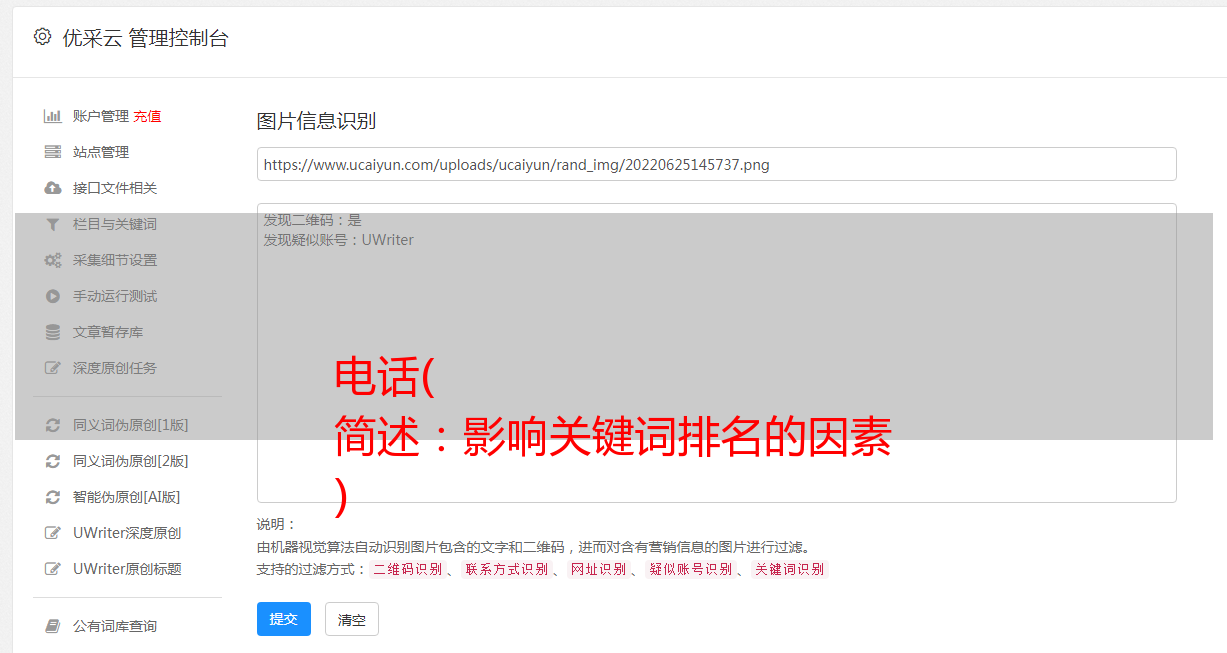Image resolution: width=1227 pixels, height=653 pixels.
Task: Open 采集细节设置 via its gears icon
Action: [x=53, y=260]
